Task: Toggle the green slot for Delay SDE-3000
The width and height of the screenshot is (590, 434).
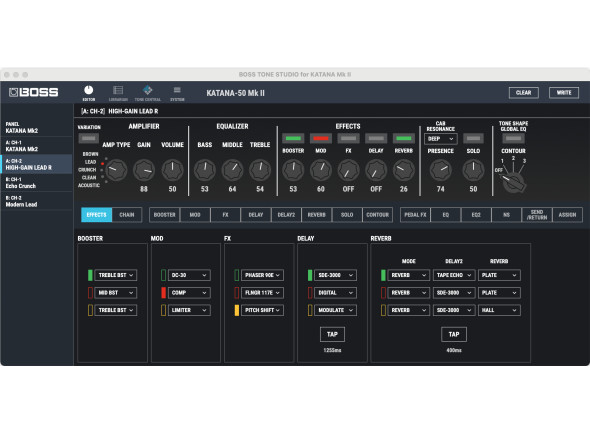Action: click(310, 275)
